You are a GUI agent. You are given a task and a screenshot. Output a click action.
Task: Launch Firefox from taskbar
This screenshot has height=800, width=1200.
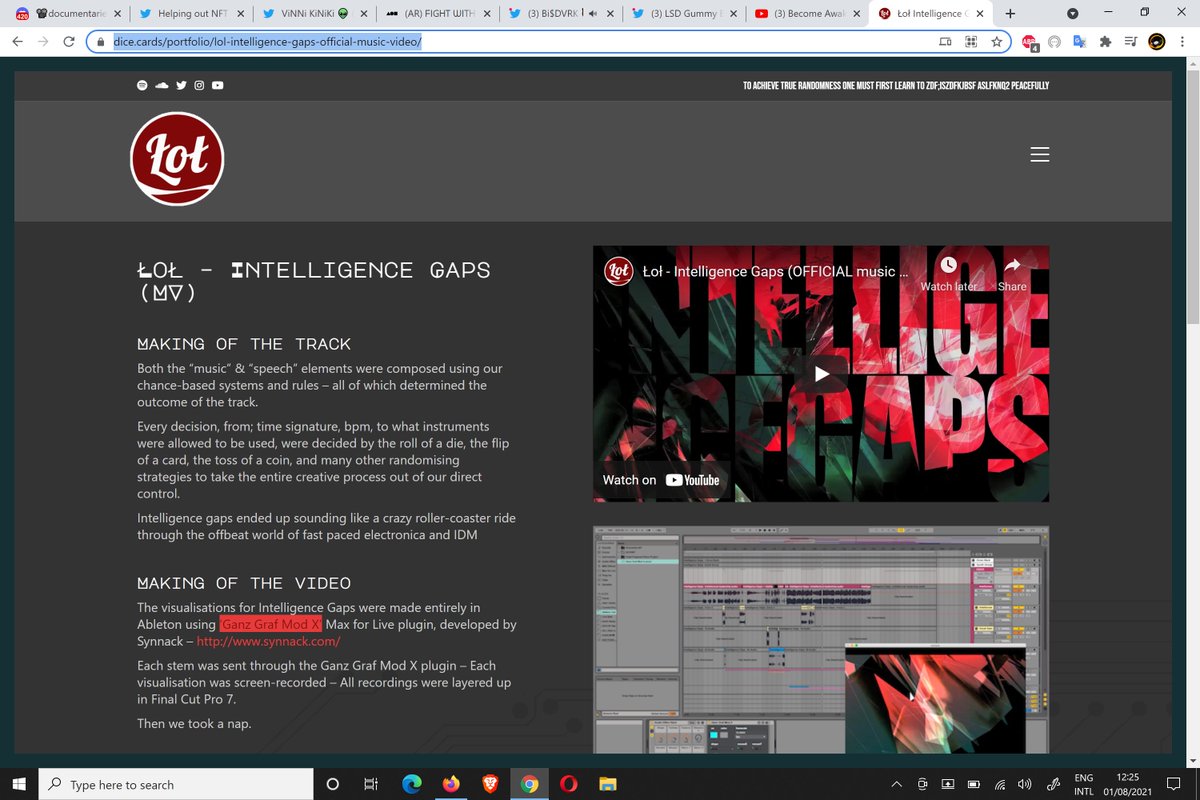pos(451,784)
